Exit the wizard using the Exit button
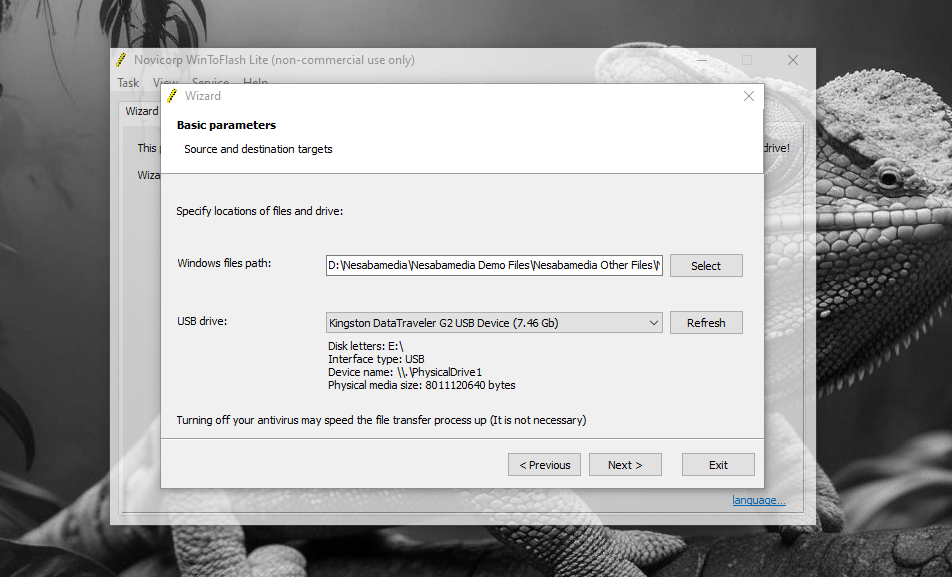 coord(718,465)
